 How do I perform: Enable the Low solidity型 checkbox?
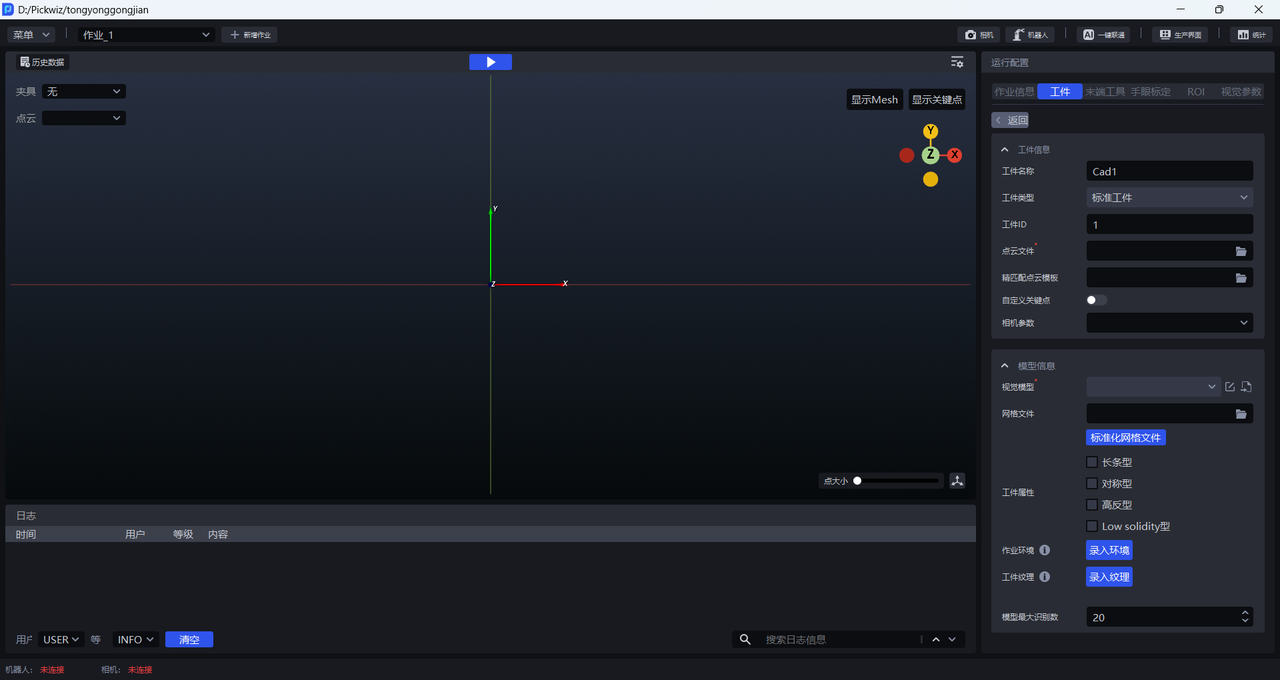click(1092, 526)
